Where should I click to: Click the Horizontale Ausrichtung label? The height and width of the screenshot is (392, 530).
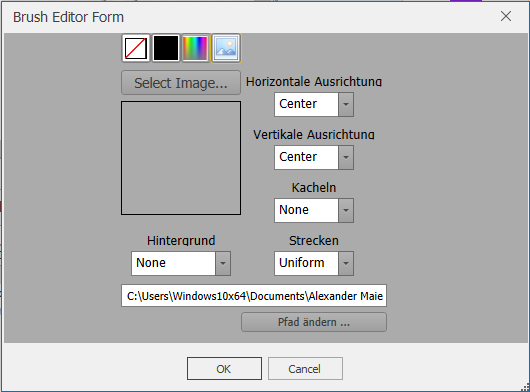click(x=314, y=81)
